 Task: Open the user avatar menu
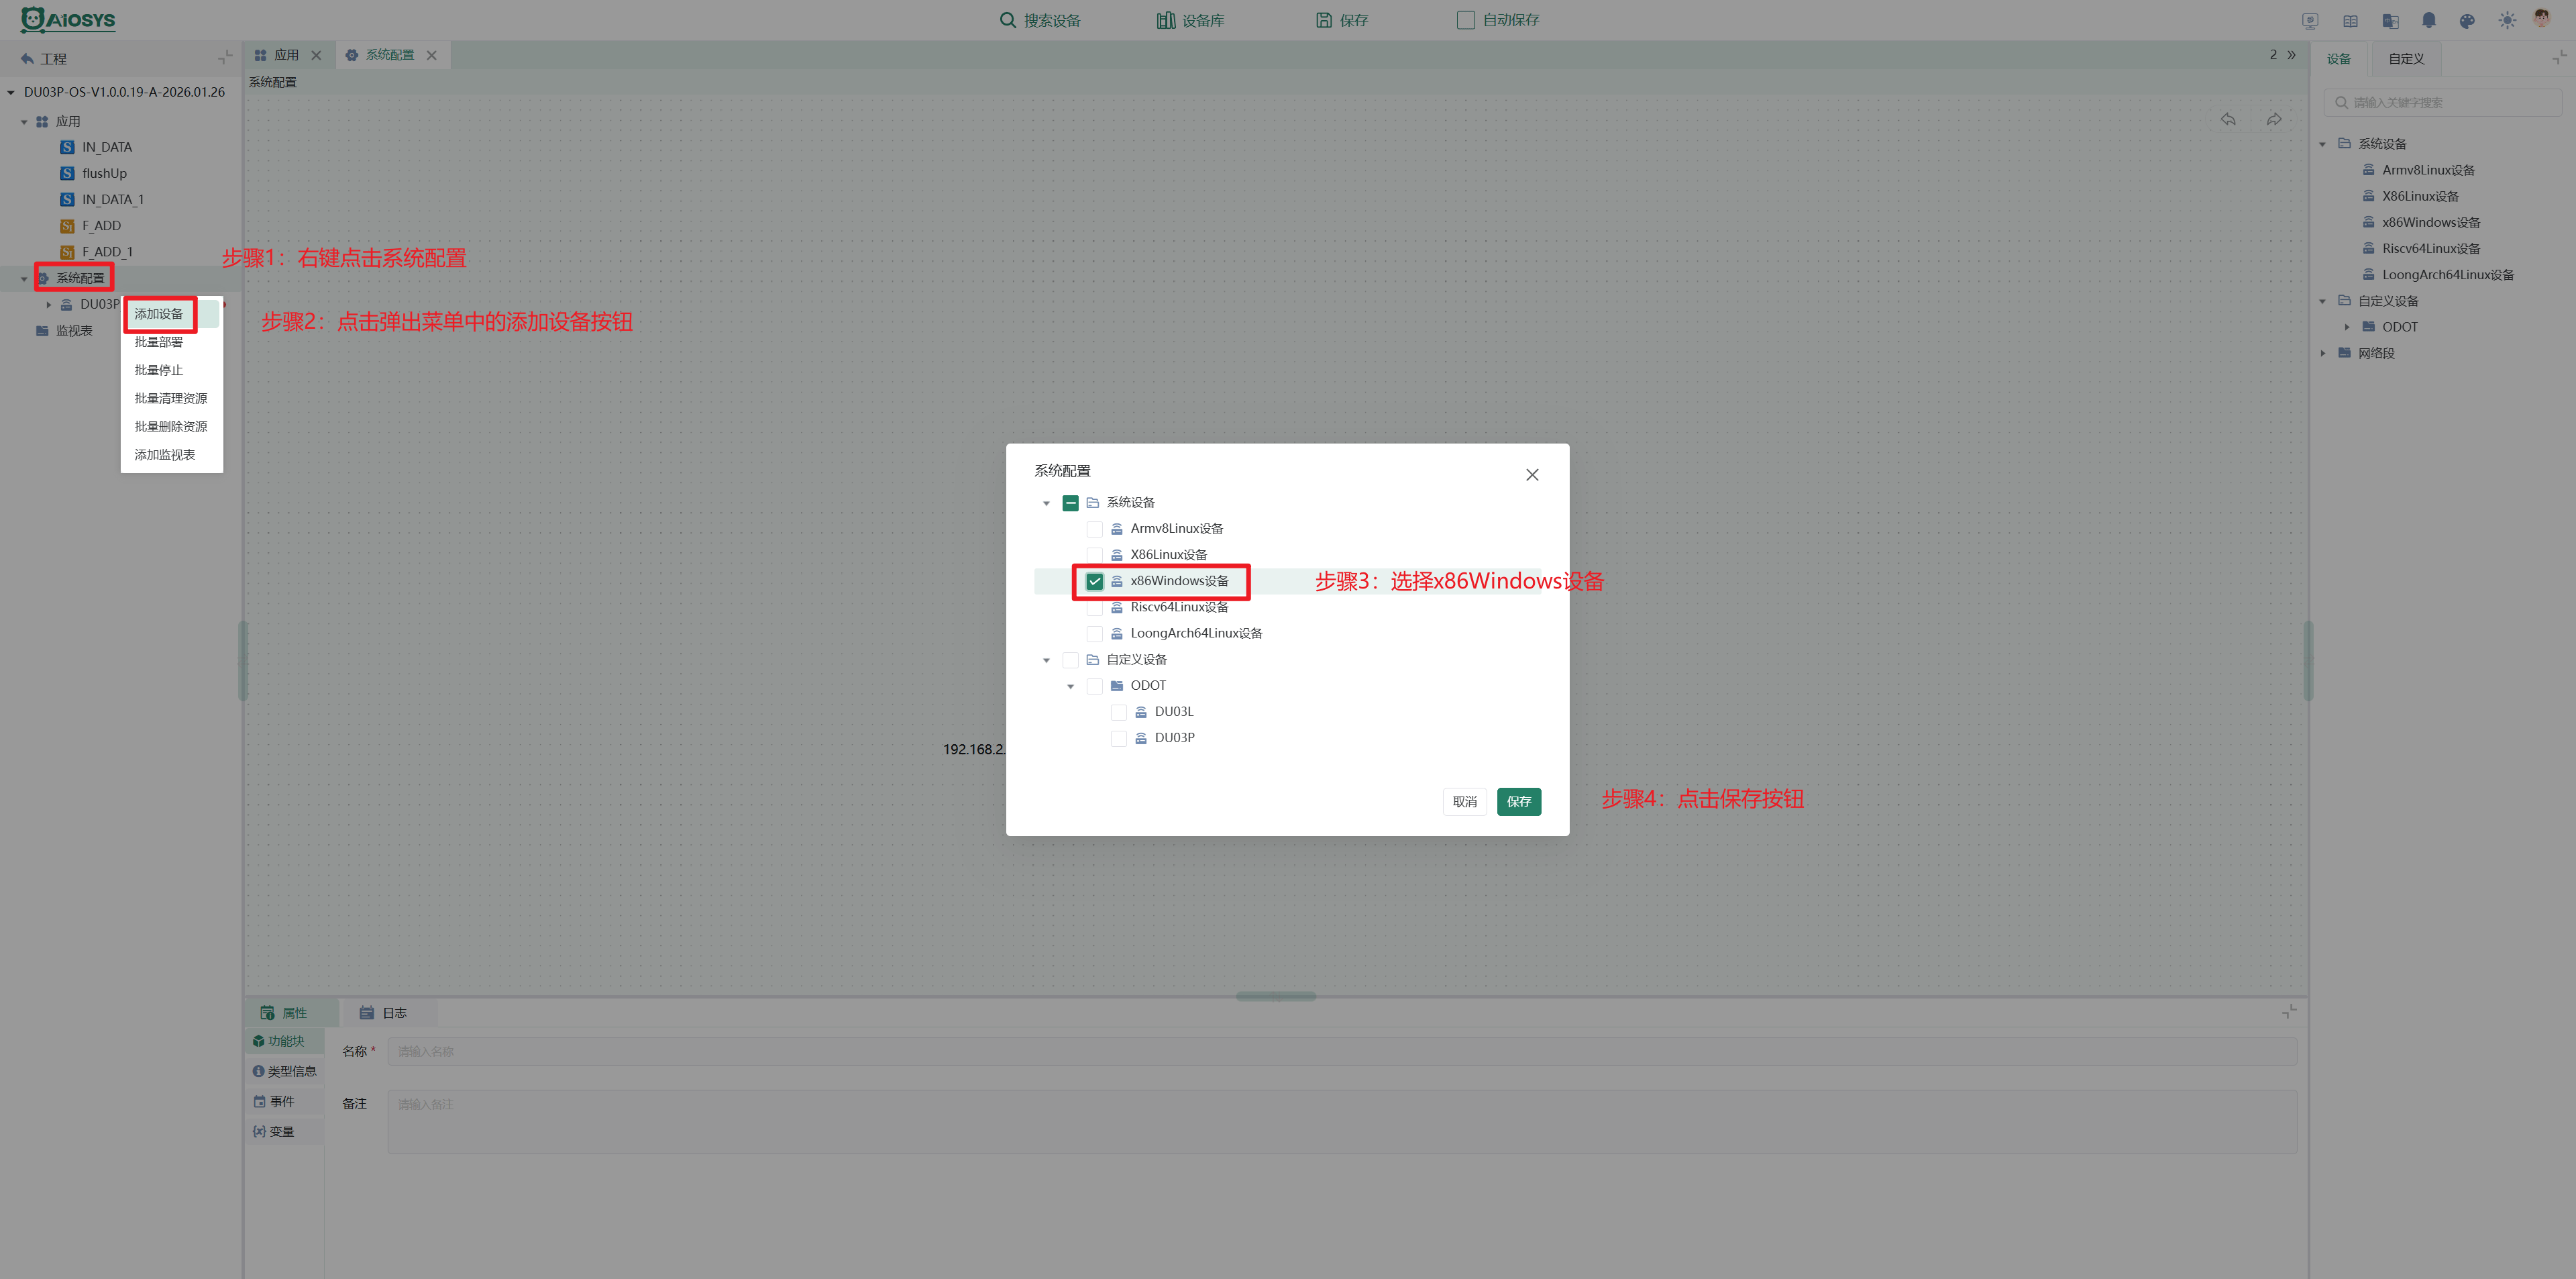[2542, 19]
